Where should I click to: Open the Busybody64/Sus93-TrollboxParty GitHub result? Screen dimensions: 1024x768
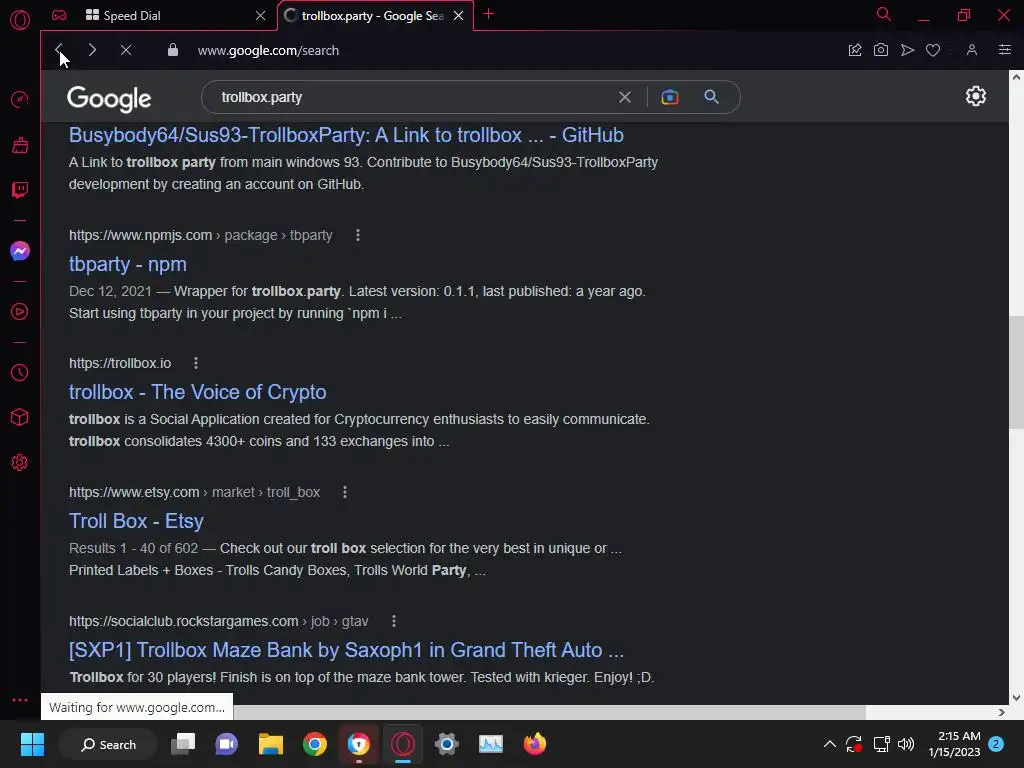pyautogui.click(x=346, y=135)
